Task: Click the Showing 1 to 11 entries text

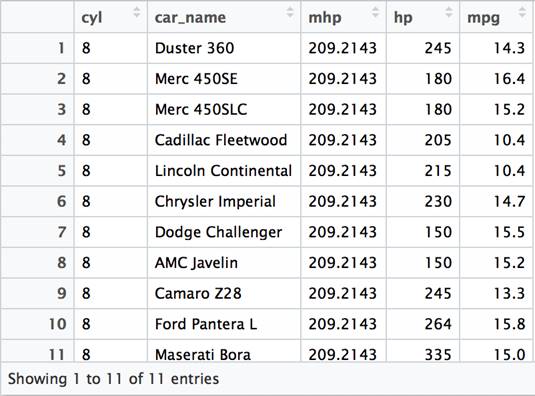Action: point(113,379)
